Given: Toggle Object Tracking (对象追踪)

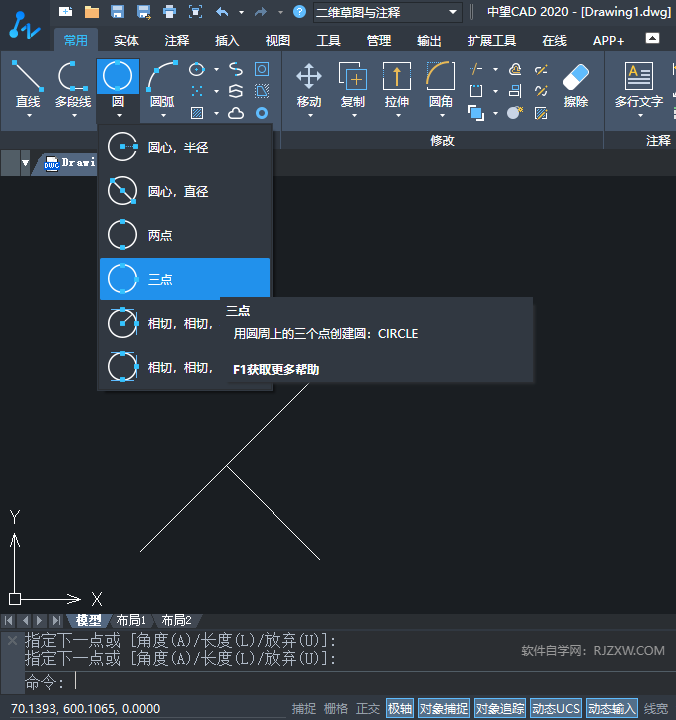Looking at the screenshot, I should [500, 709].
